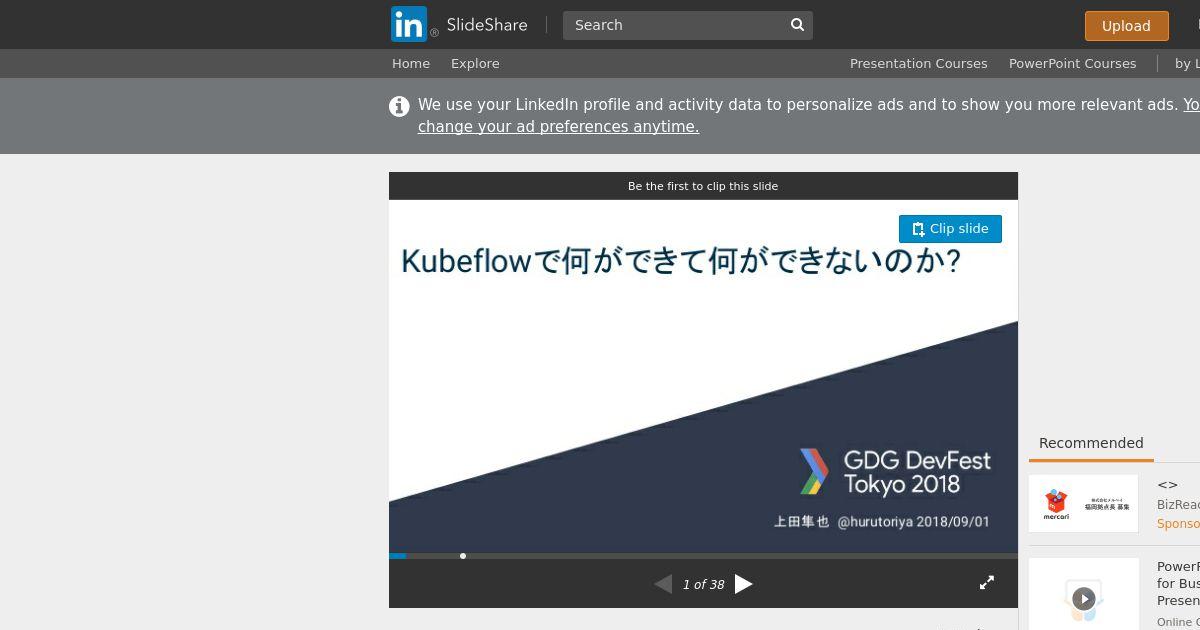1200x630 pixels.
Task: Click the '1 of 38' slide counter
Action: 703,585
